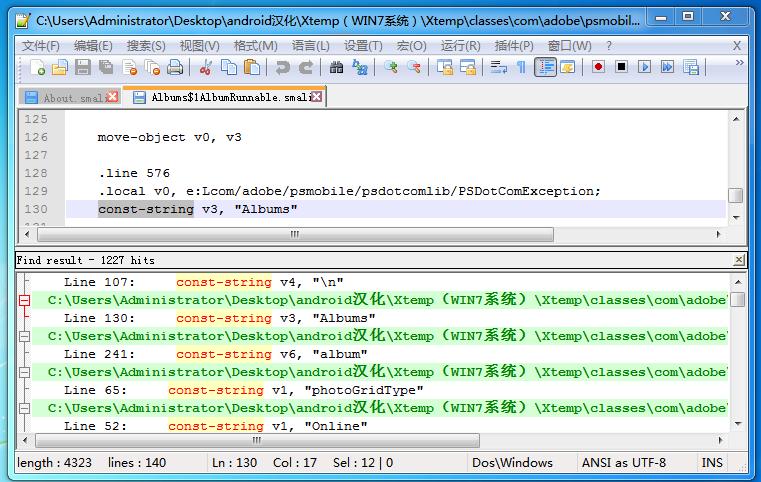The height and width of the screenshot is (482, 761).
Task: Start macro recording with the red dot
Action: 598,67
